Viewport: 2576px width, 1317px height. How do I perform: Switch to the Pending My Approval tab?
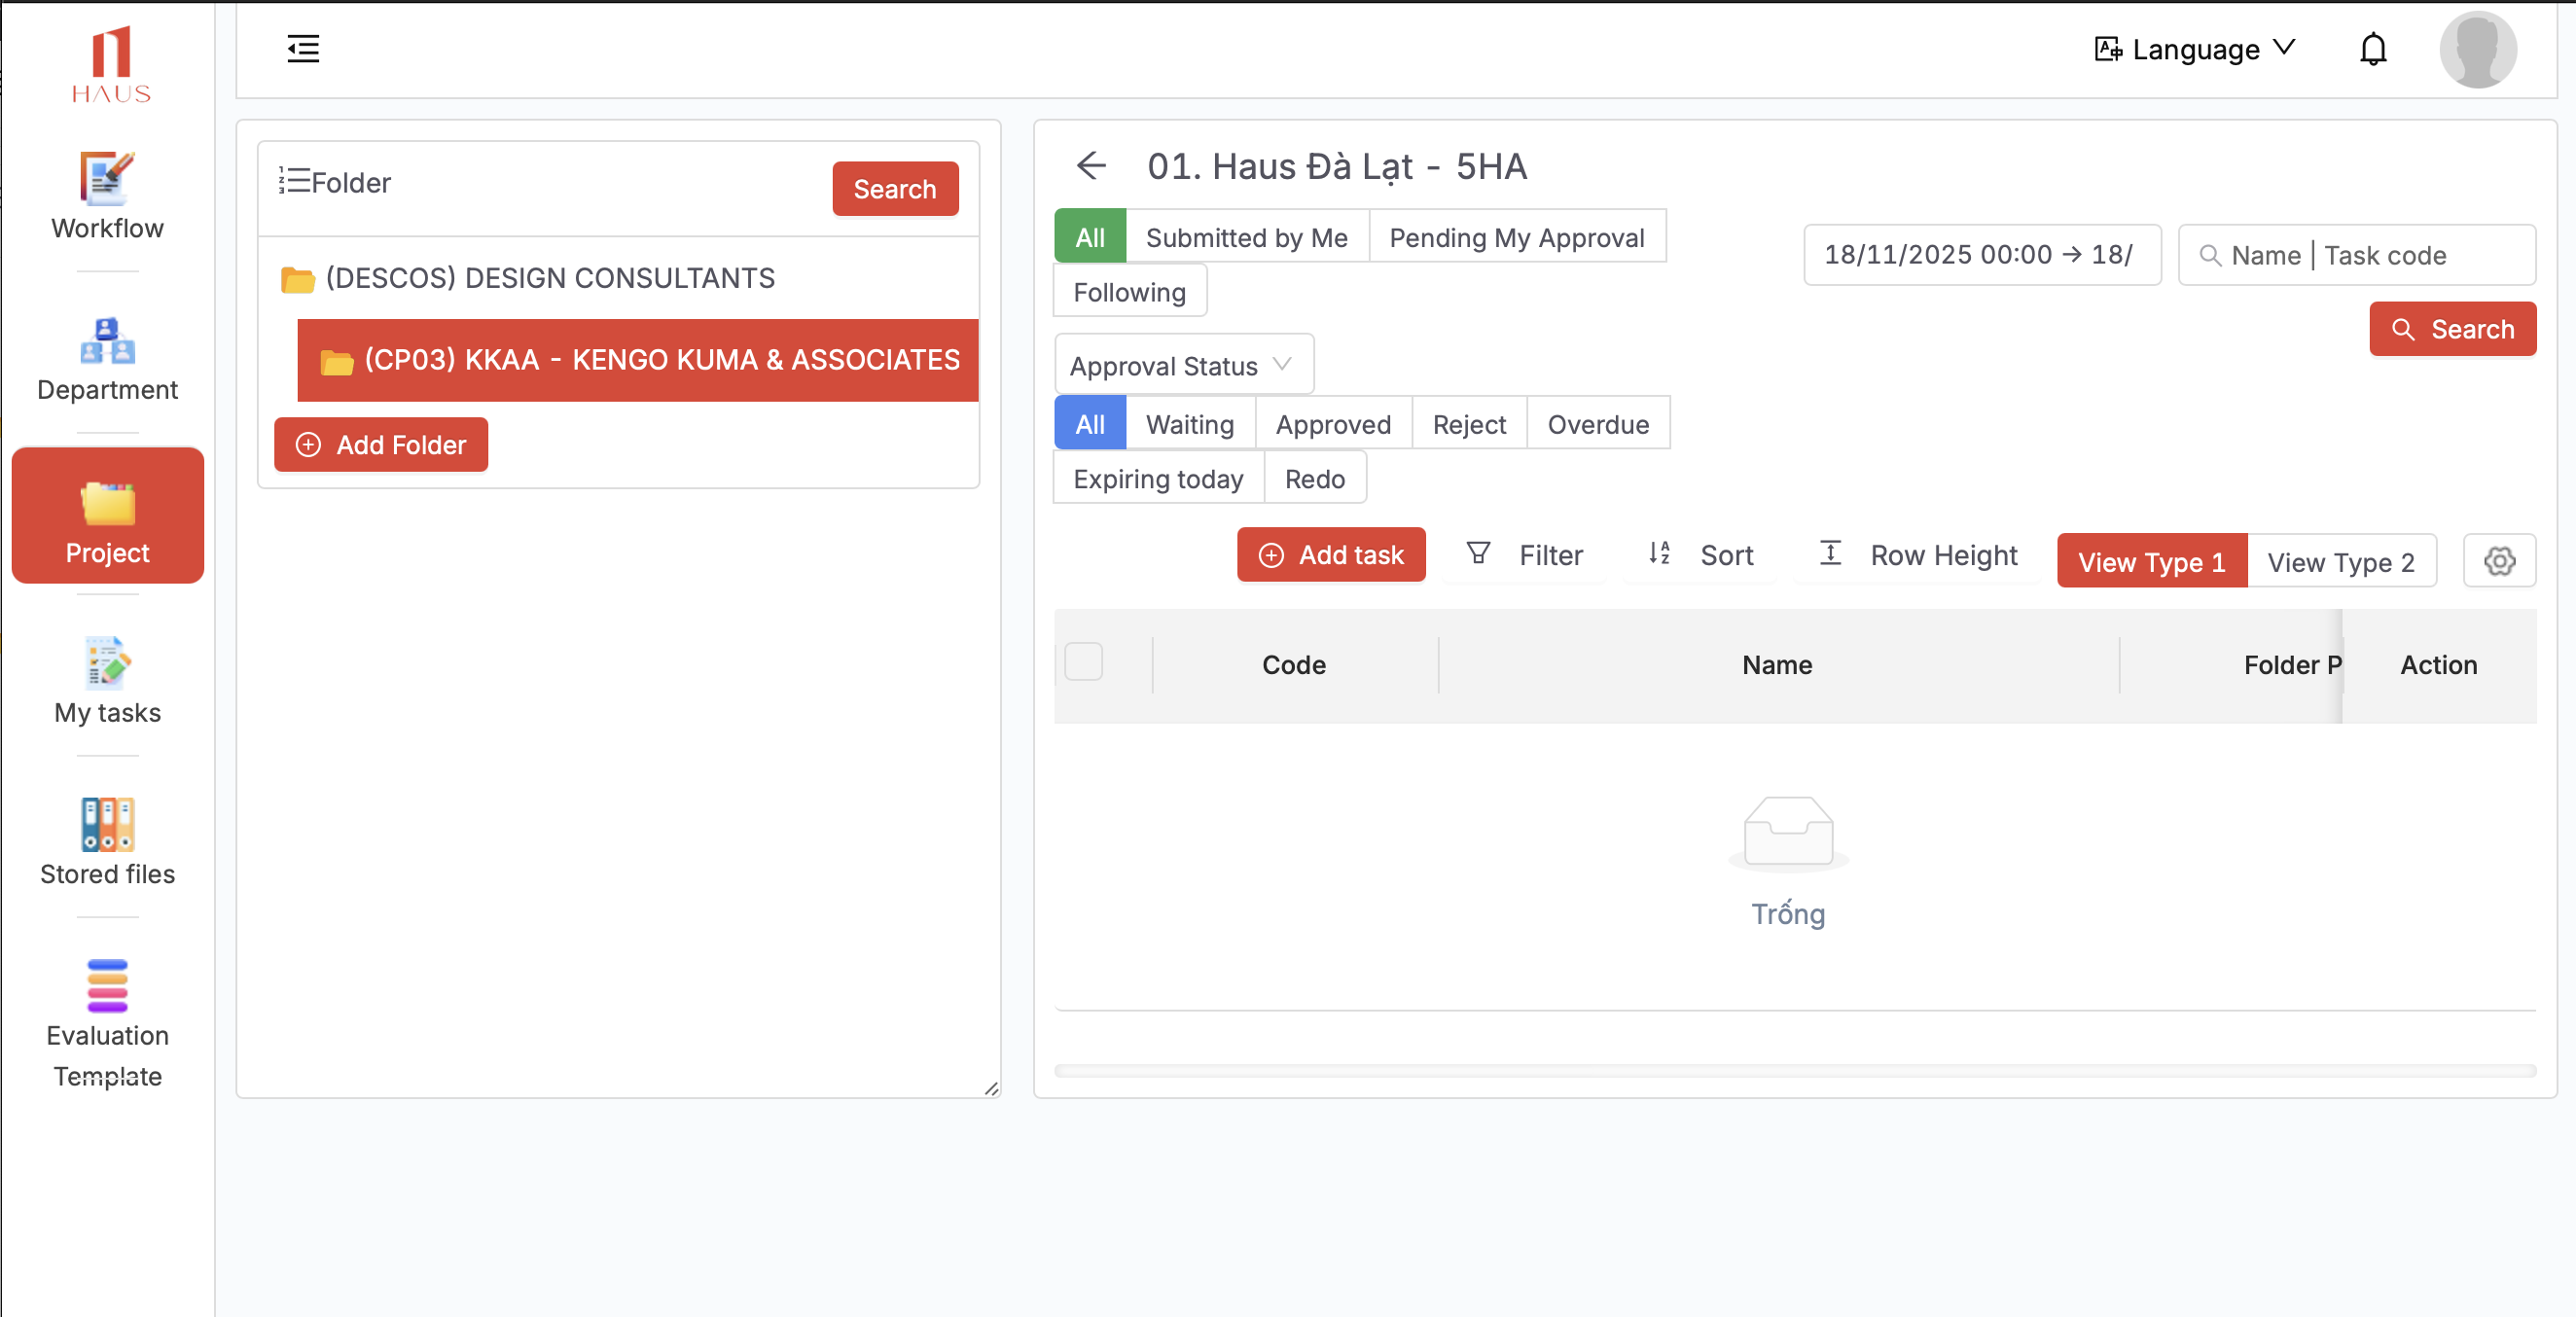(x=1516, y=238)
